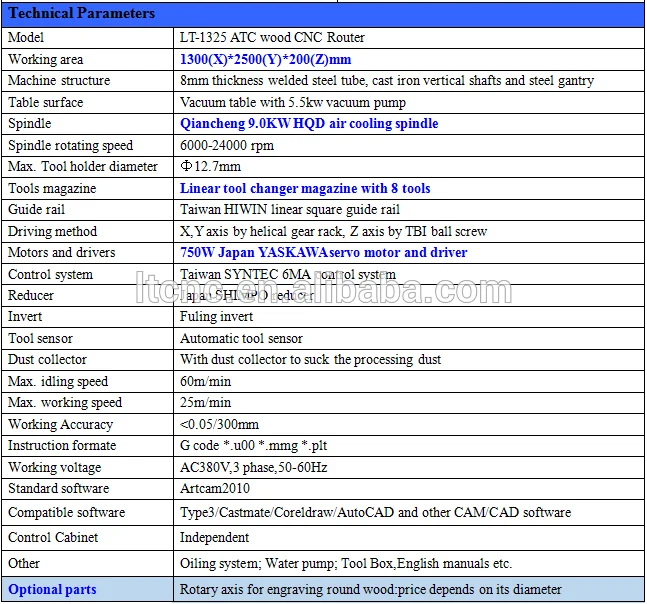Select the "Spindle rotating speed" label
The image size is (647, 604).
(71, 145)
